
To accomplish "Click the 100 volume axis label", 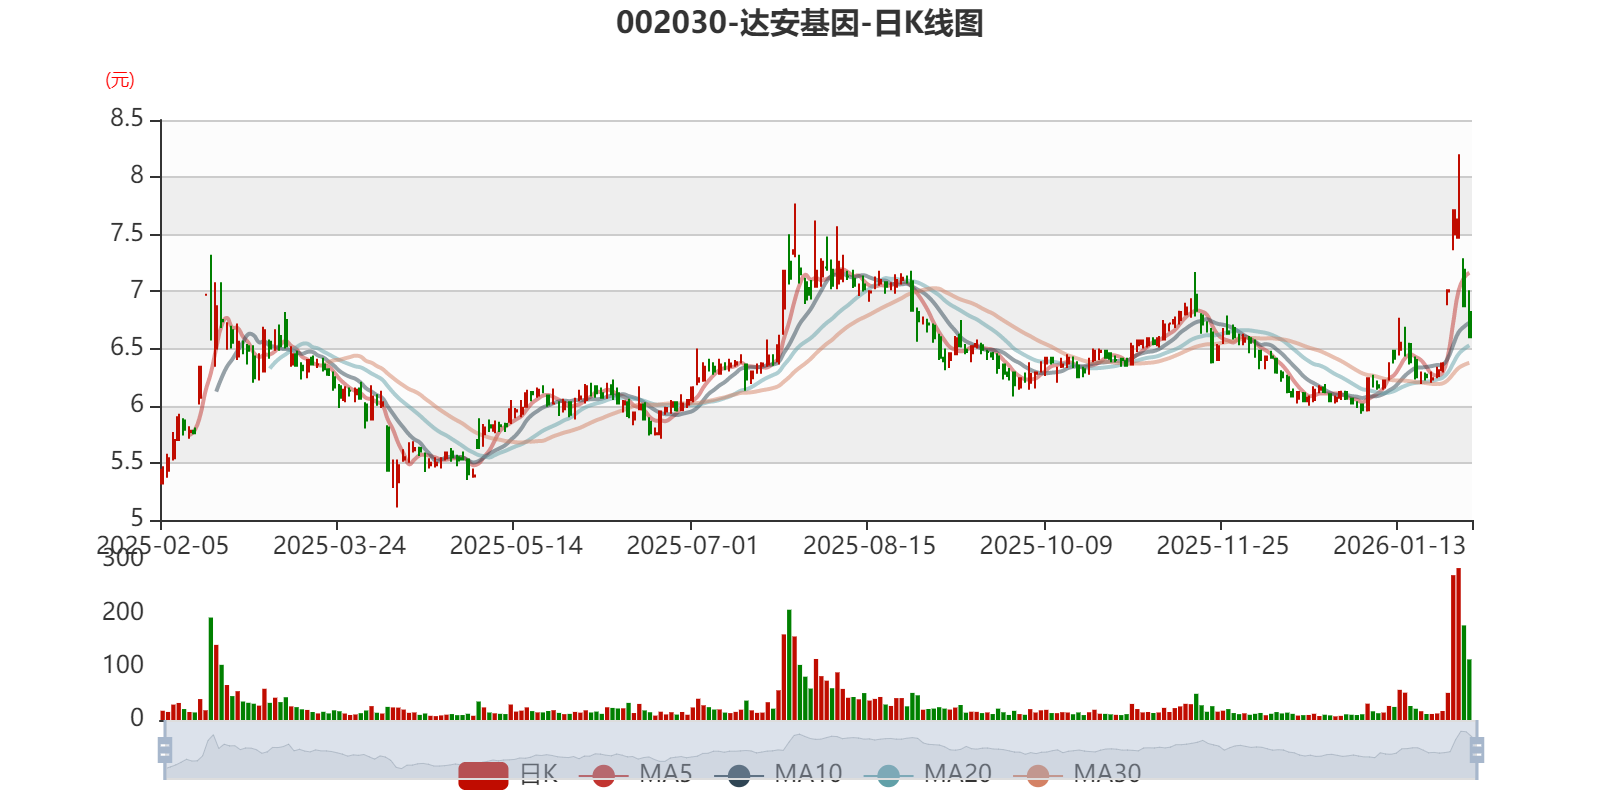I will 123,665.
